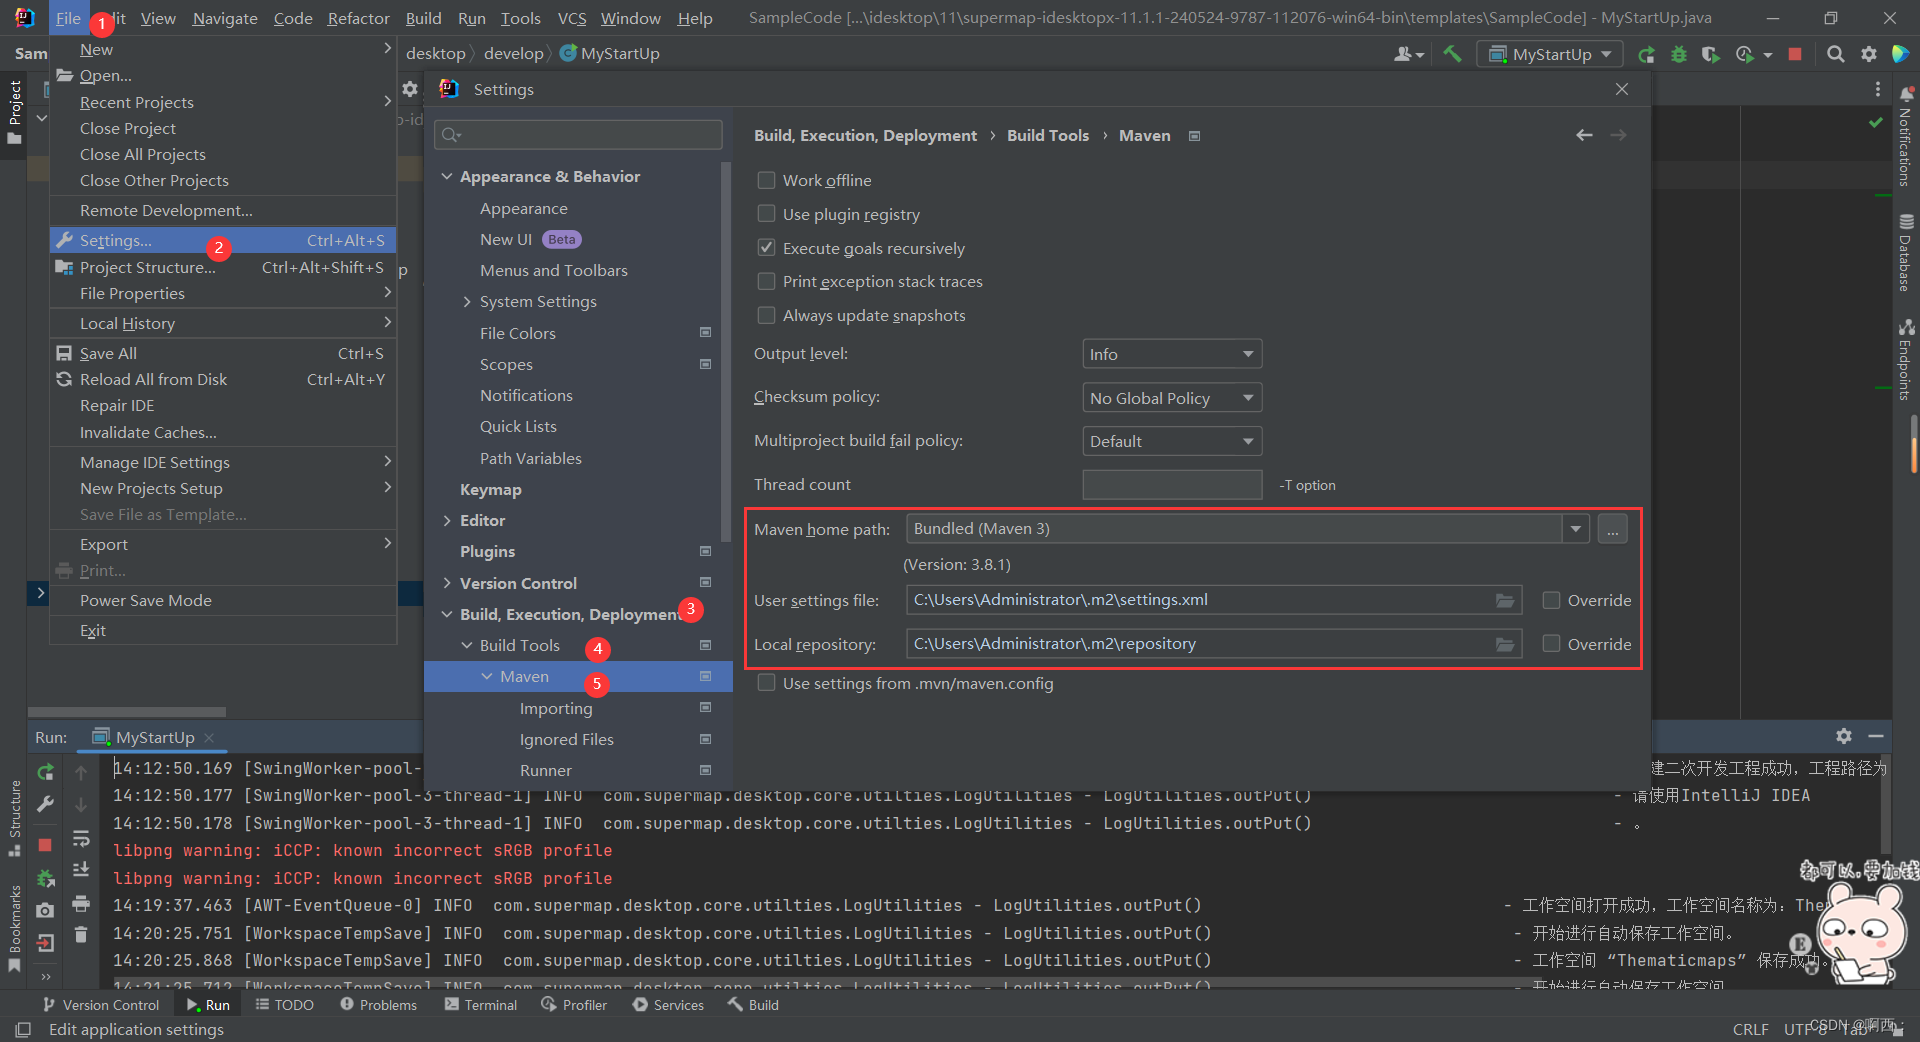Image resolution: width=1920 pixels, height=1042 pixels.
Task: Click the Thread count input field
Action: (1172, 485)
